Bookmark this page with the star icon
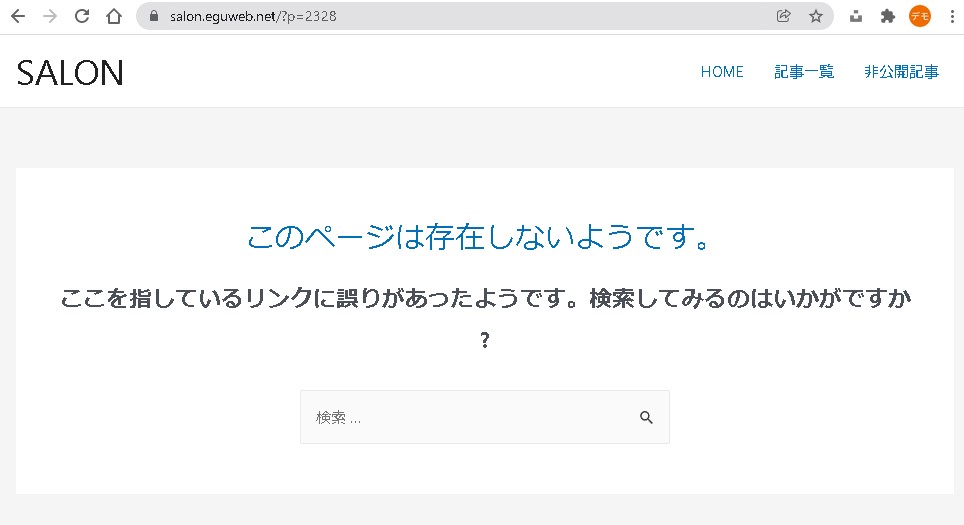964x525 pixels. click(x=815, y=16)
